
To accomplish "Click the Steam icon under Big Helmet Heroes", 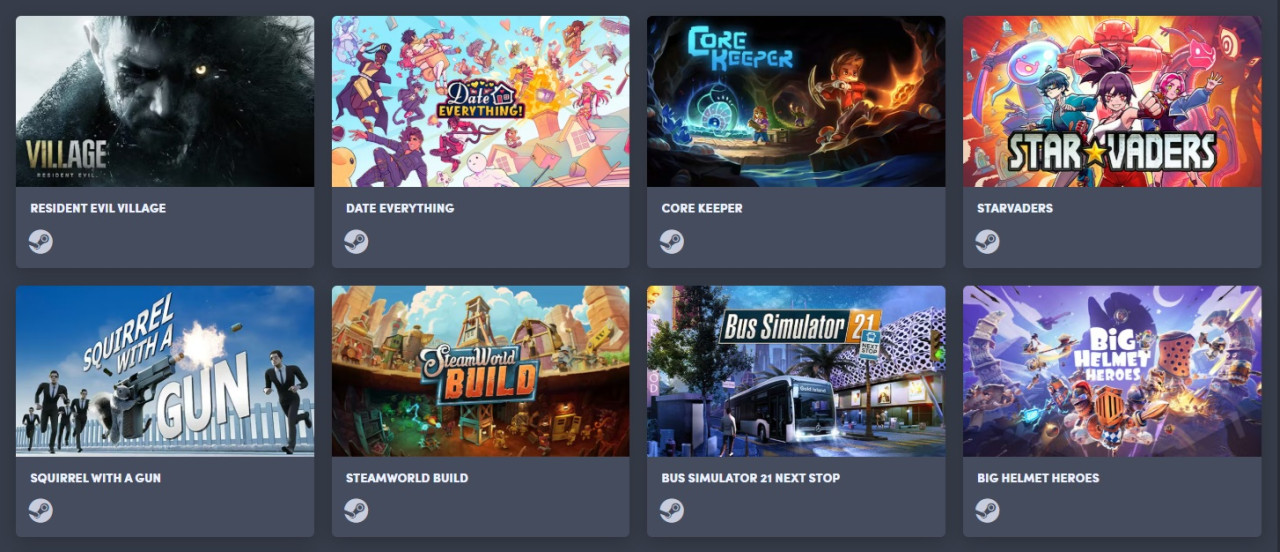I will (x=987, y=510).
